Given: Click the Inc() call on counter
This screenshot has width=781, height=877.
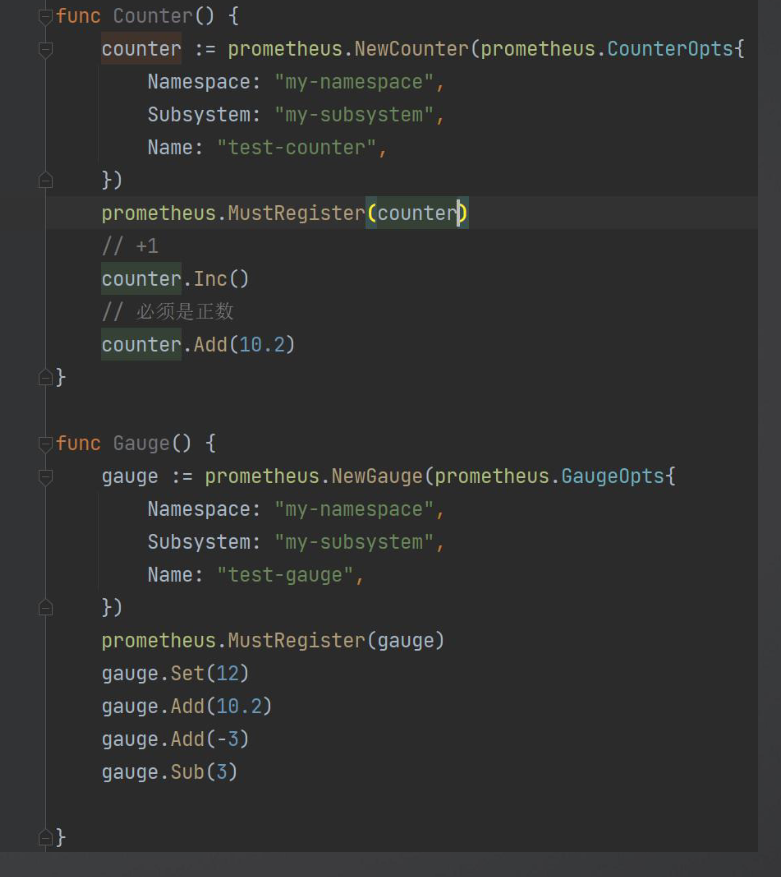Looking at the screenshot, I should click(x=221, y=279).
